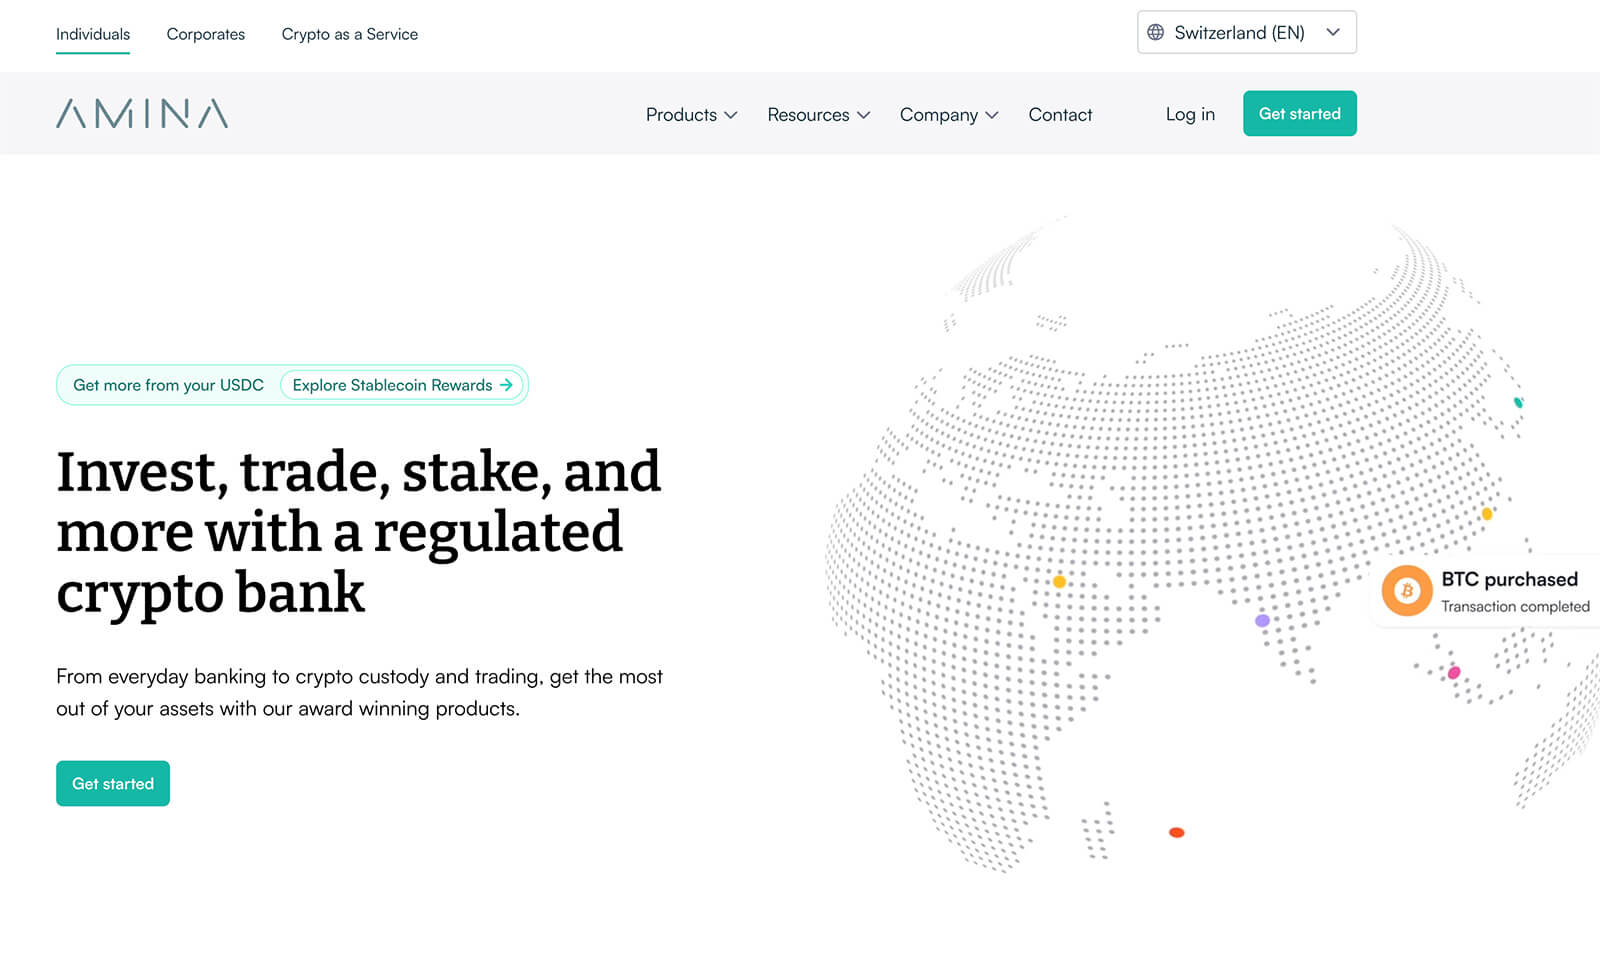Viewport: 1600px width, 953px height.
Task: Open the Contact page
Action: (x=1060, y=115)
